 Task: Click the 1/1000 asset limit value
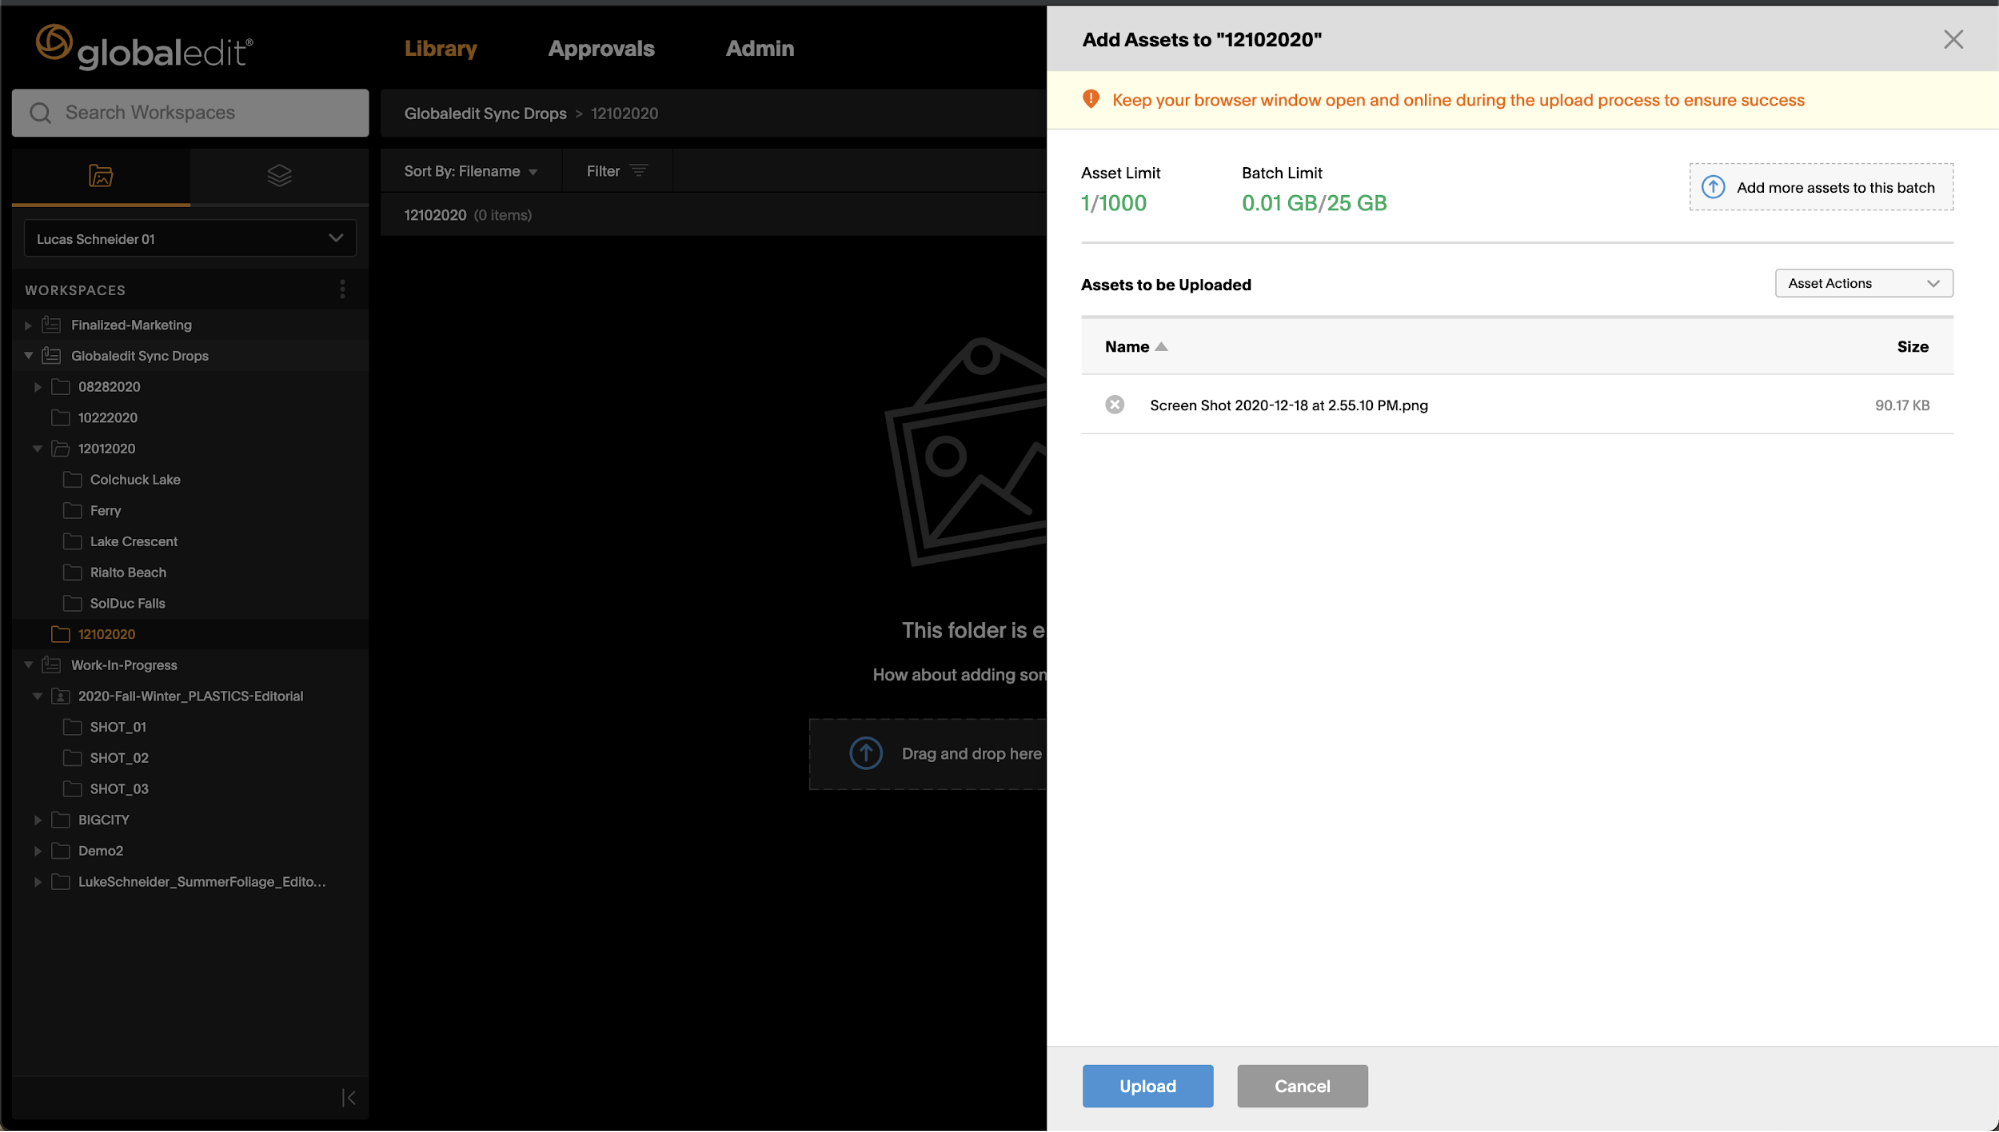1114,203
